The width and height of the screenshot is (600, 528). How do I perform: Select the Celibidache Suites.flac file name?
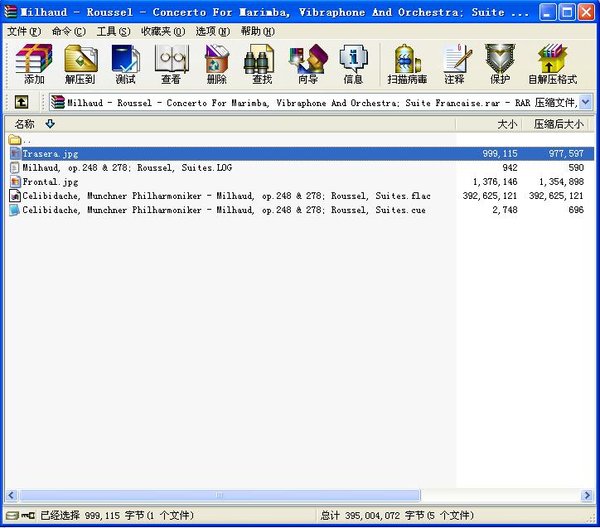point(227,196)
